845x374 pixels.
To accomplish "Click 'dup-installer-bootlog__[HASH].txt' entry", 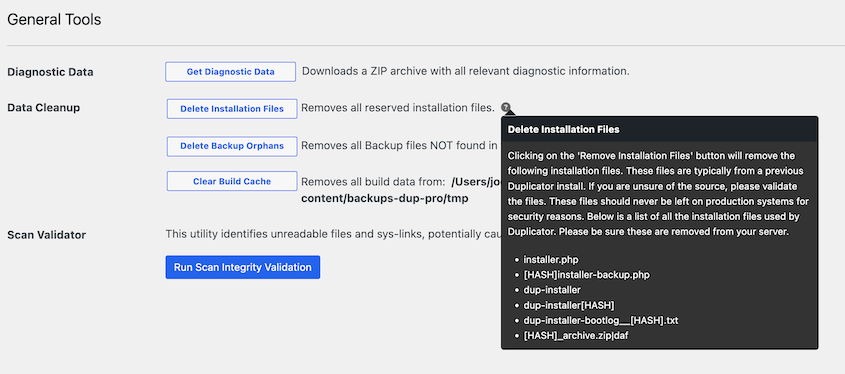I will click(600, 321).
